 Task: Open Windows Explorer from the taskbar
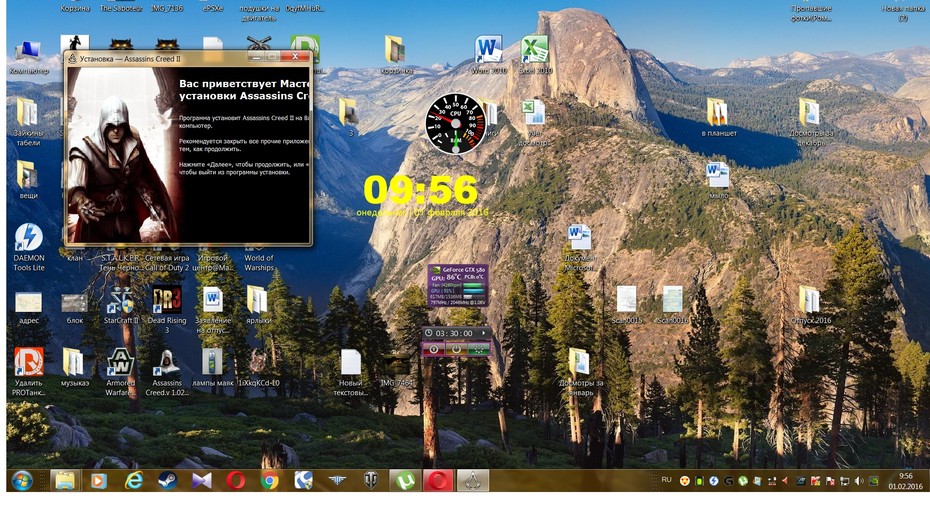pyautogui.click(x=65, y=480)
